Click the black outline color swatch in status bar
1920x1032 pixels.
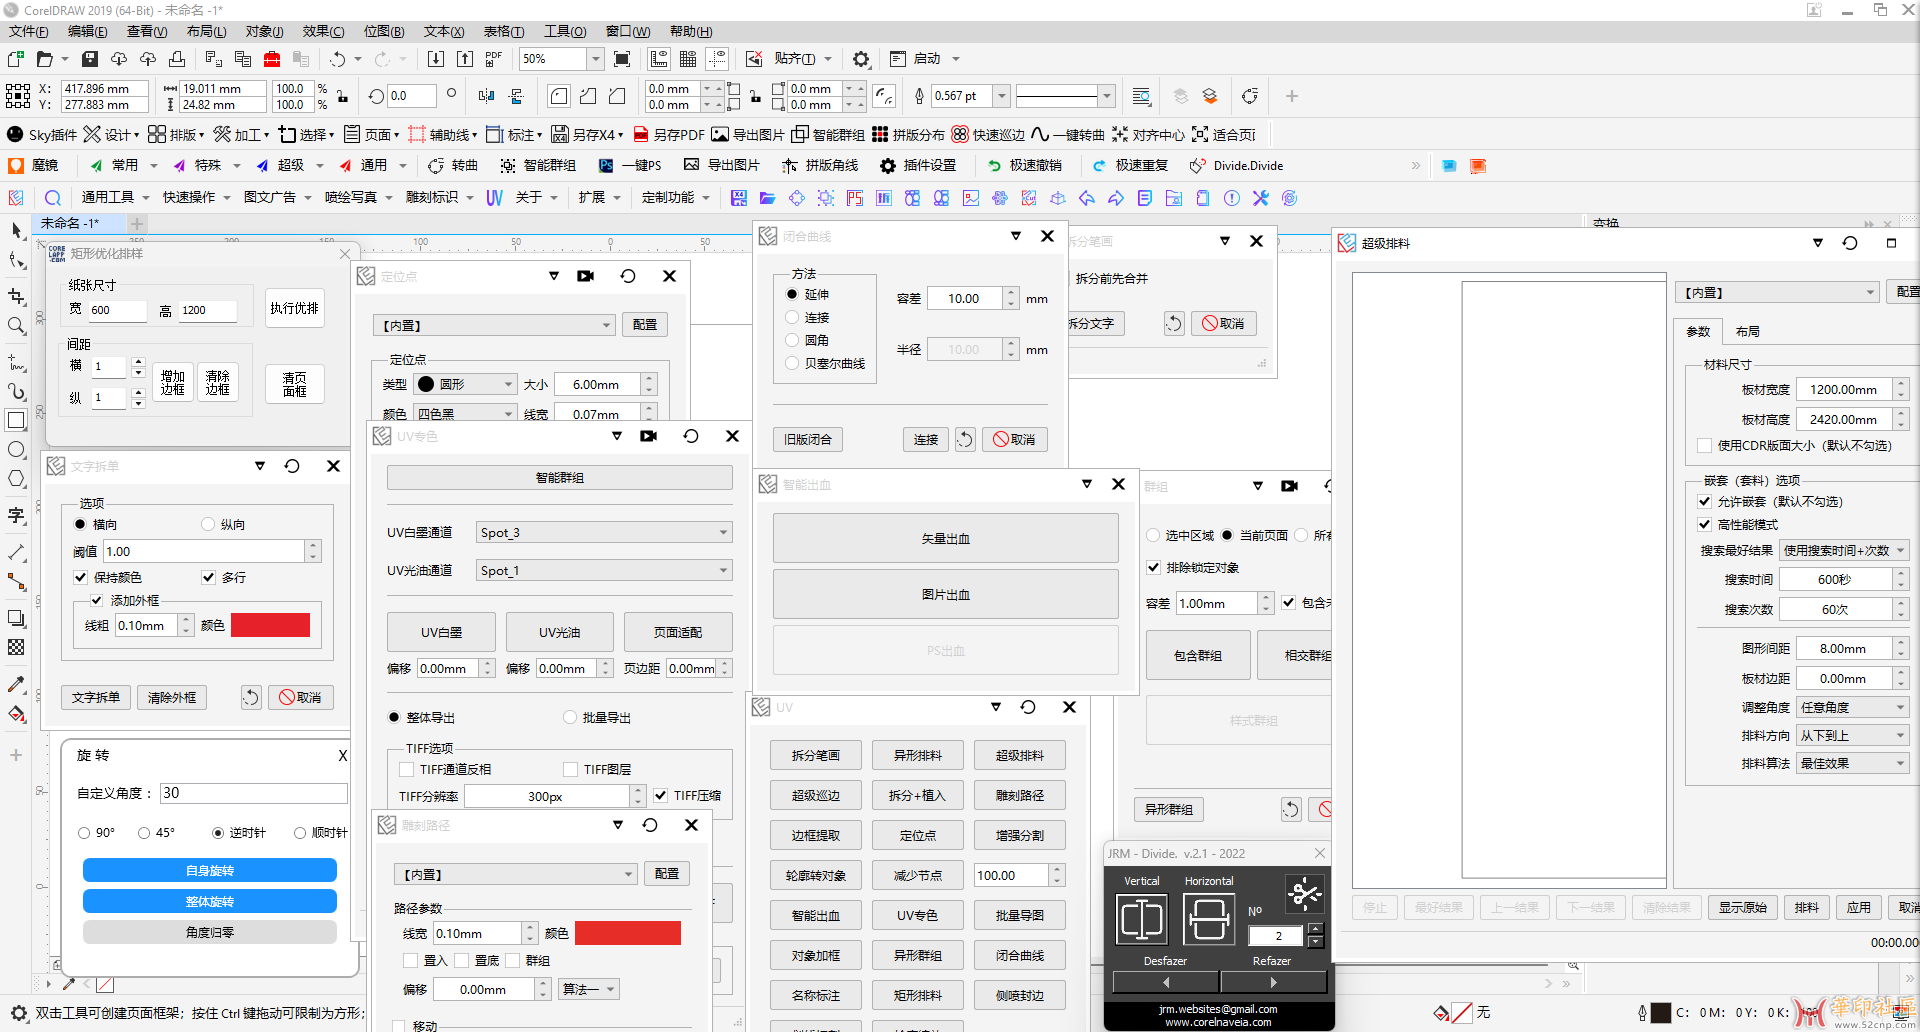pyautogui.click(x=1661, y=1013)
